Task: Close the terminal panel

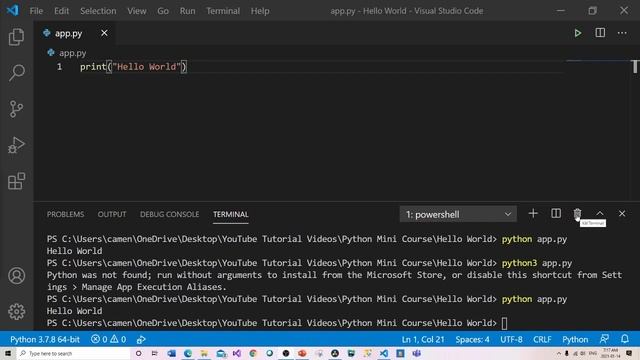Action: [622, 213]
